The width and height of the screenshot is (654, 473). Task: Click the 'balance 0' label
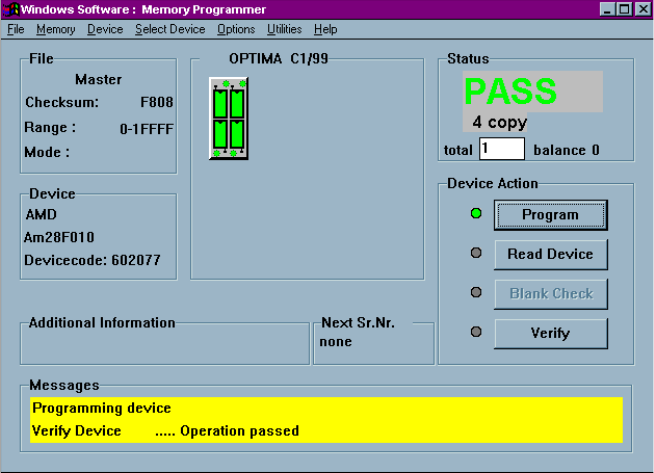[566, 150]
